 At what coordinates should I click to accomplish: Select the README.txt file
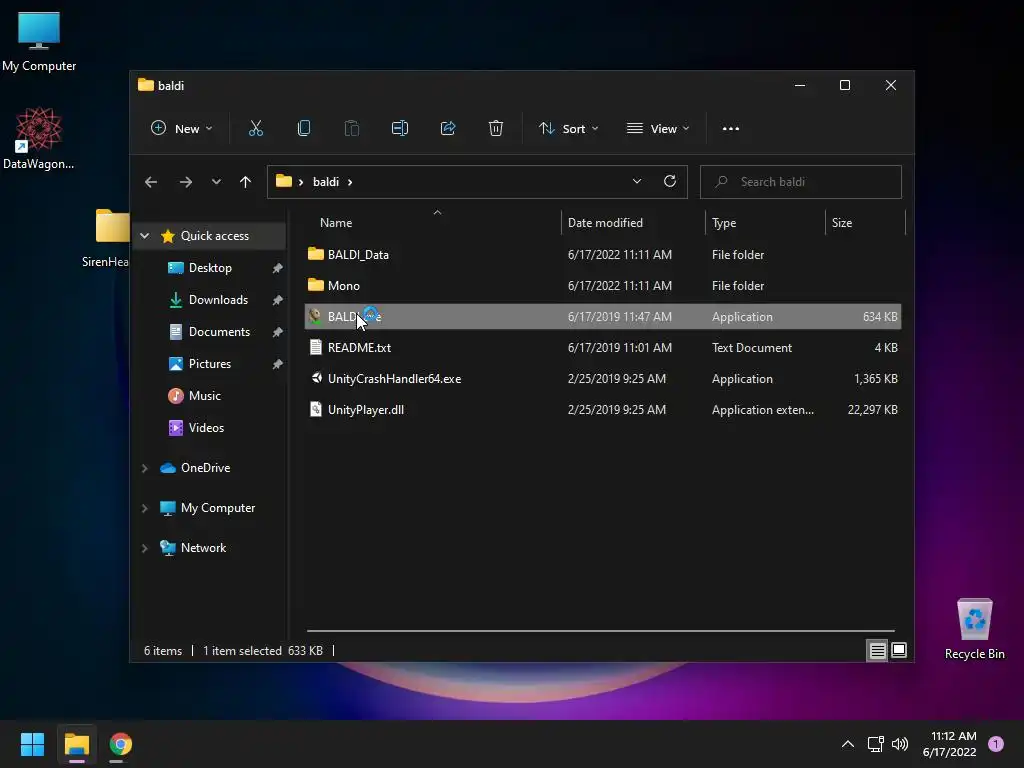(602, 347)
